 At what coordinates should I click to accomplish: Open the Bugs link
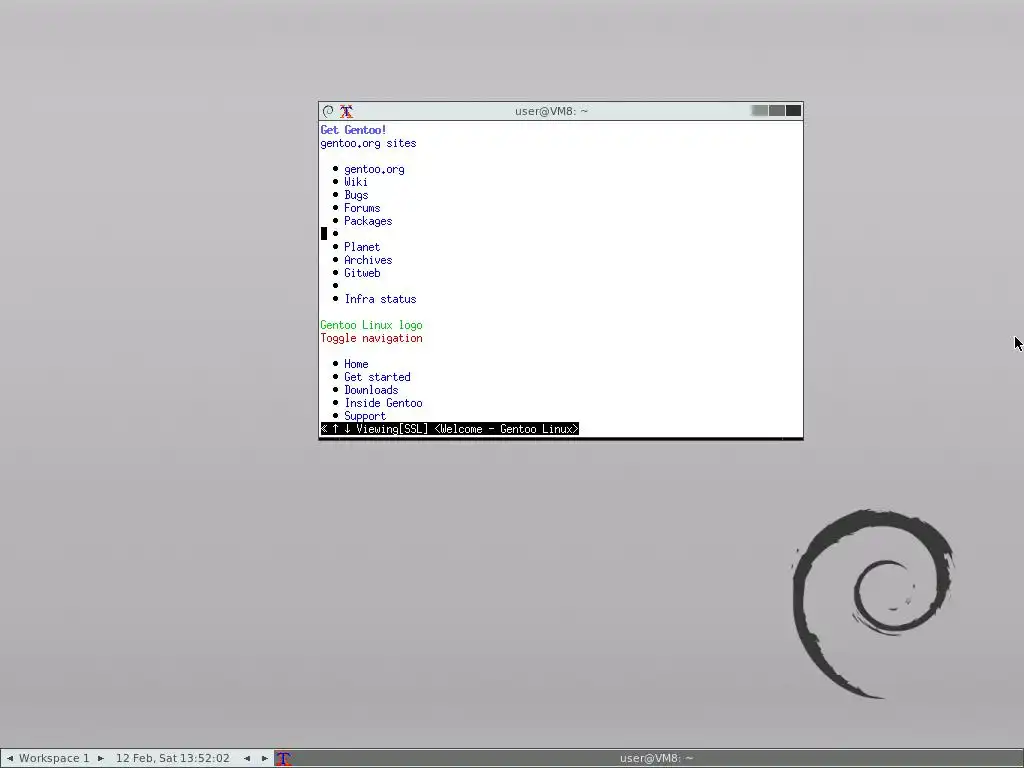[356, 195]
